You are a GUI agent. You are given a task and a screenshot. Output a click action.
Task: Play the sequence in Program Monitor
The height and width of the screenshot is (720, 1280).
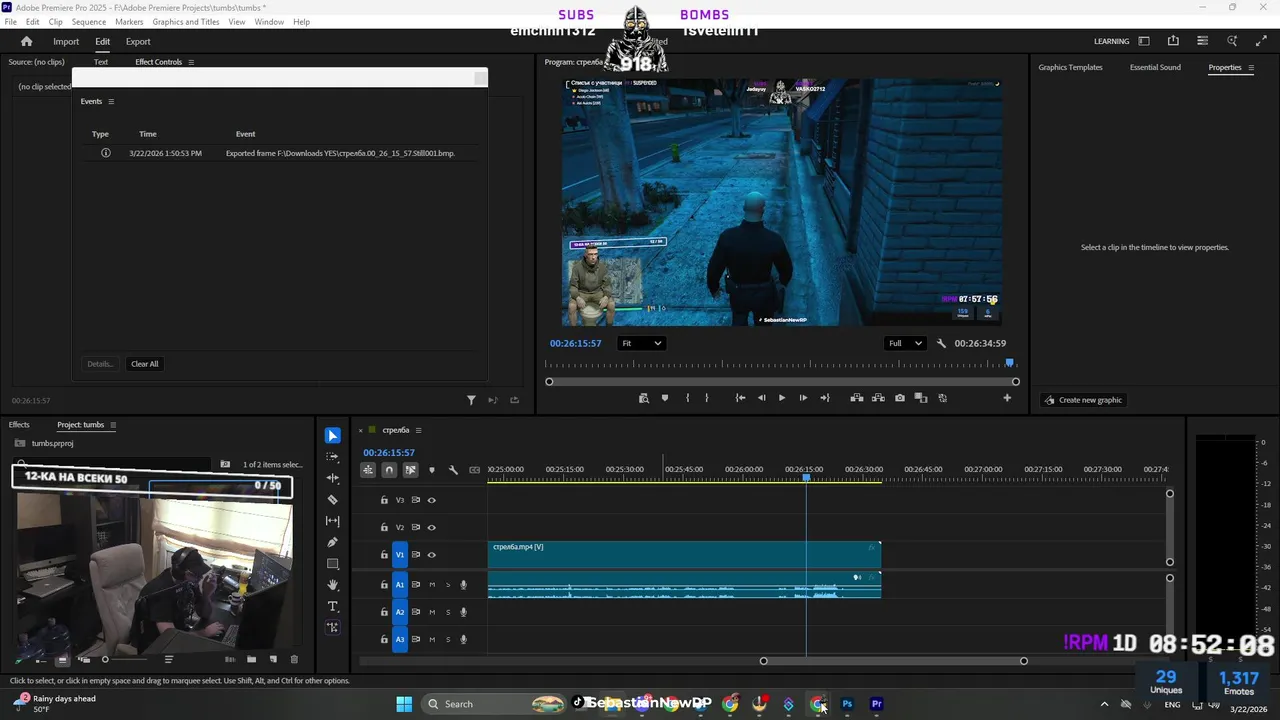[x=782, y=398]
